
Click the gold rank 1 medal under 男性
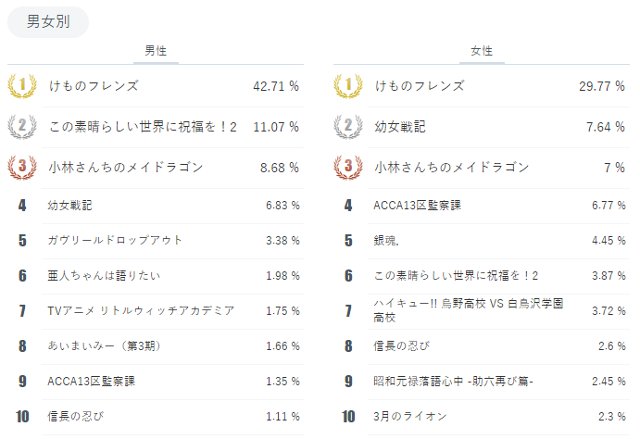click(22, 86)
